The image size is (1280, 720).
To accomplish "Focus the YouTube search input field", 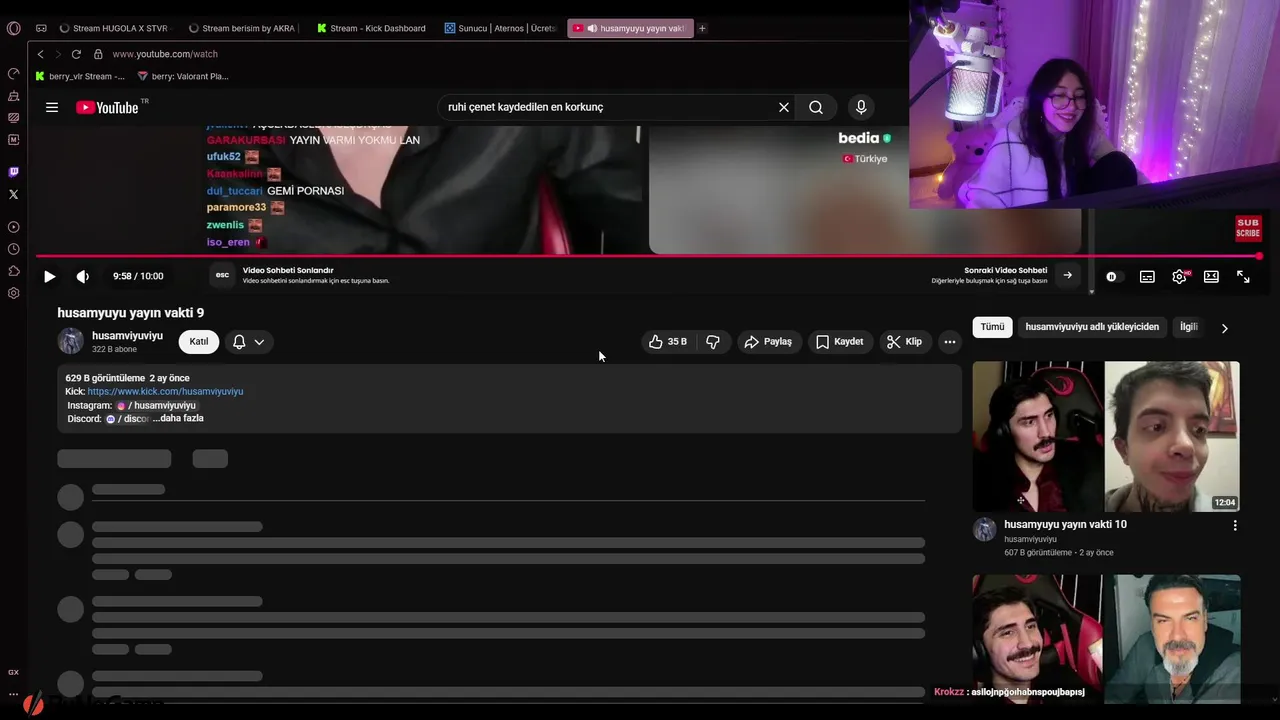I will tap(610, 107).
